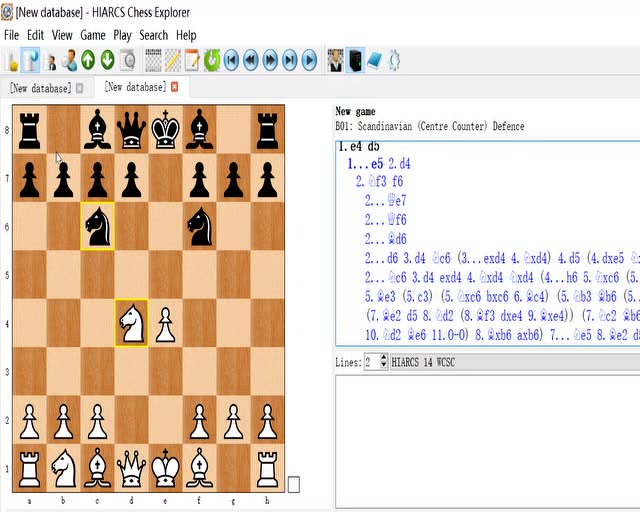Image resolution: width=640 pixels, height=512 pixels.
Task: Open the blue opening book icon
Action: (374, 60)
